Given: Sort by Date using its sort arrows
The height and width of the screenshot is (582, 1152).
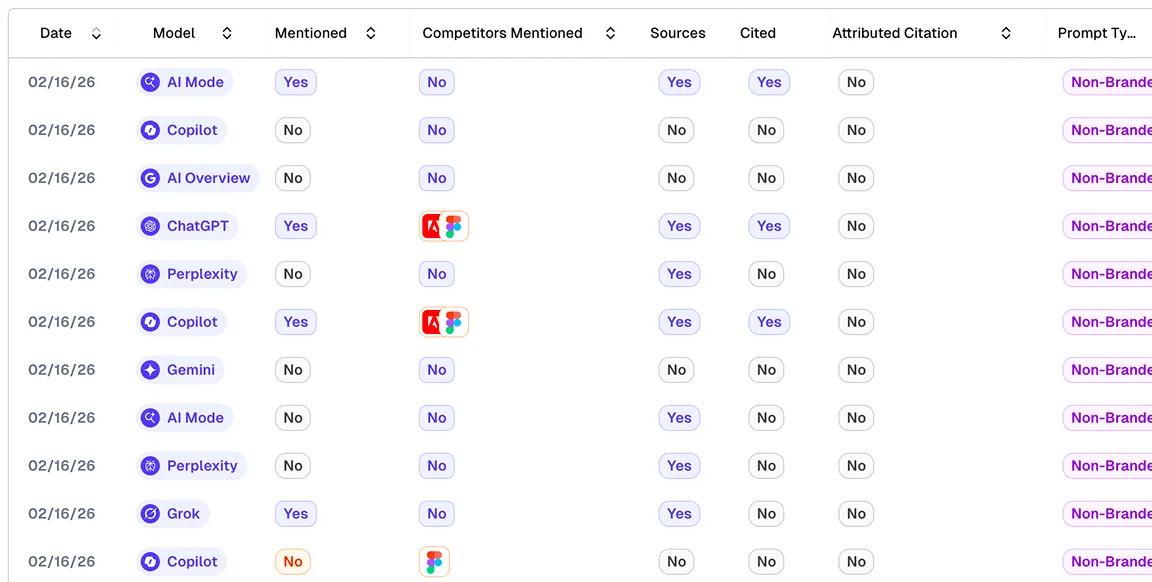Looking at the screenshot, I should click(x=96, y=33).
